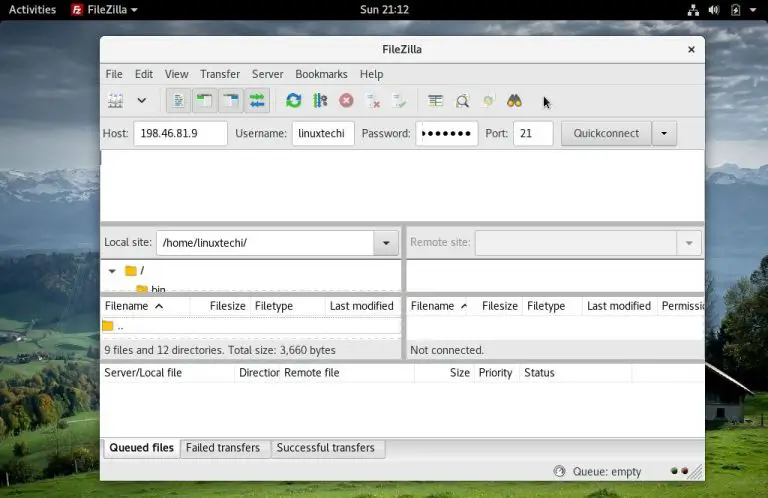This screenshot has width=768, height=498.
Task: Open the File menu
Action: (114, 74)
